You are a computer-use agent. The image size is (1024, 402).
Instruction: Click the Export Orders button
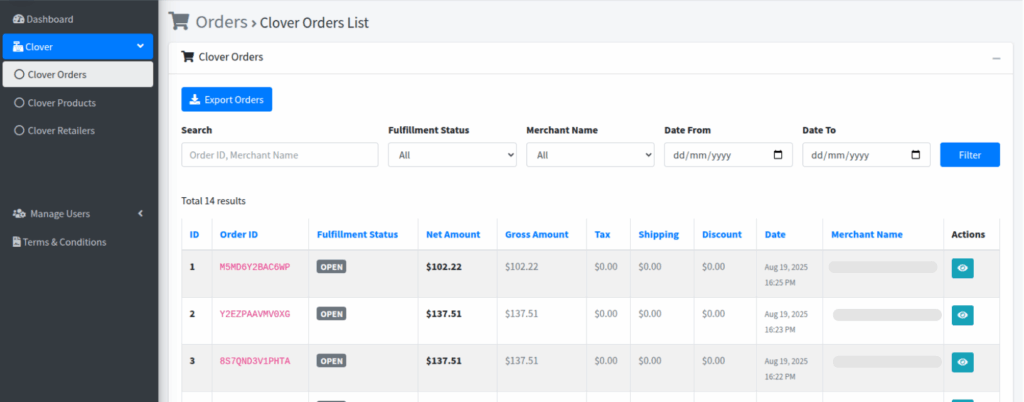(227, 99)
